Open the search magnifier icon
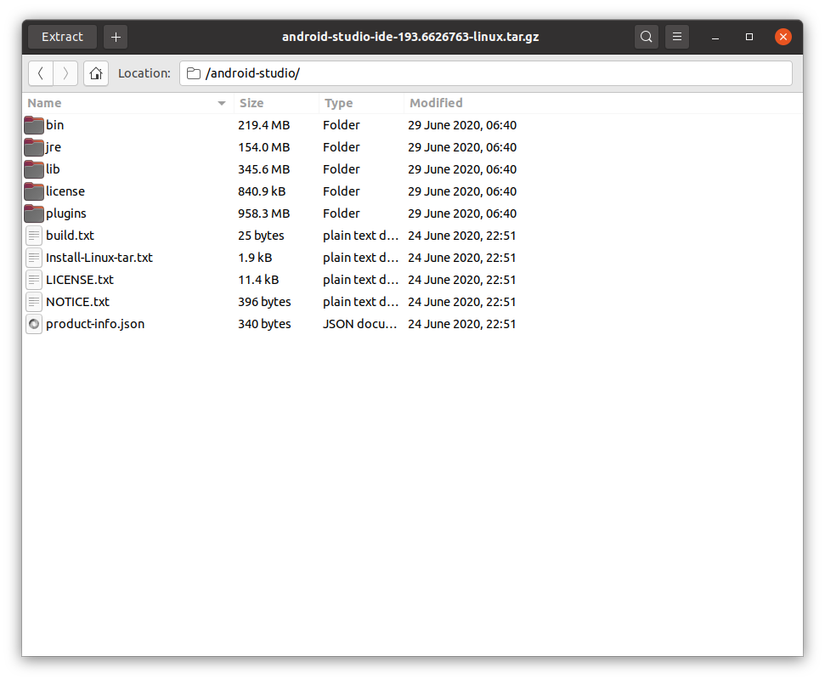 646,37
